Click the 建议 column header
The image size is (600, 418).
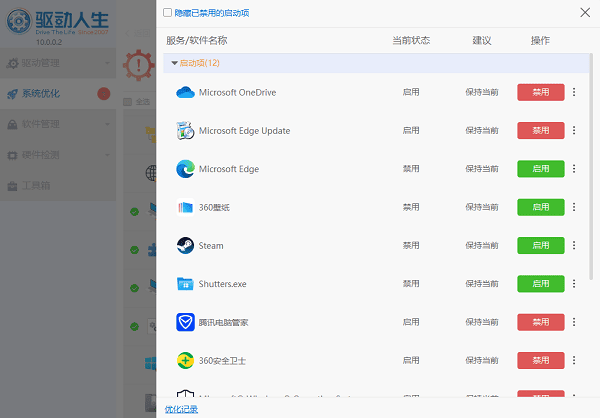tap(482, 40)
